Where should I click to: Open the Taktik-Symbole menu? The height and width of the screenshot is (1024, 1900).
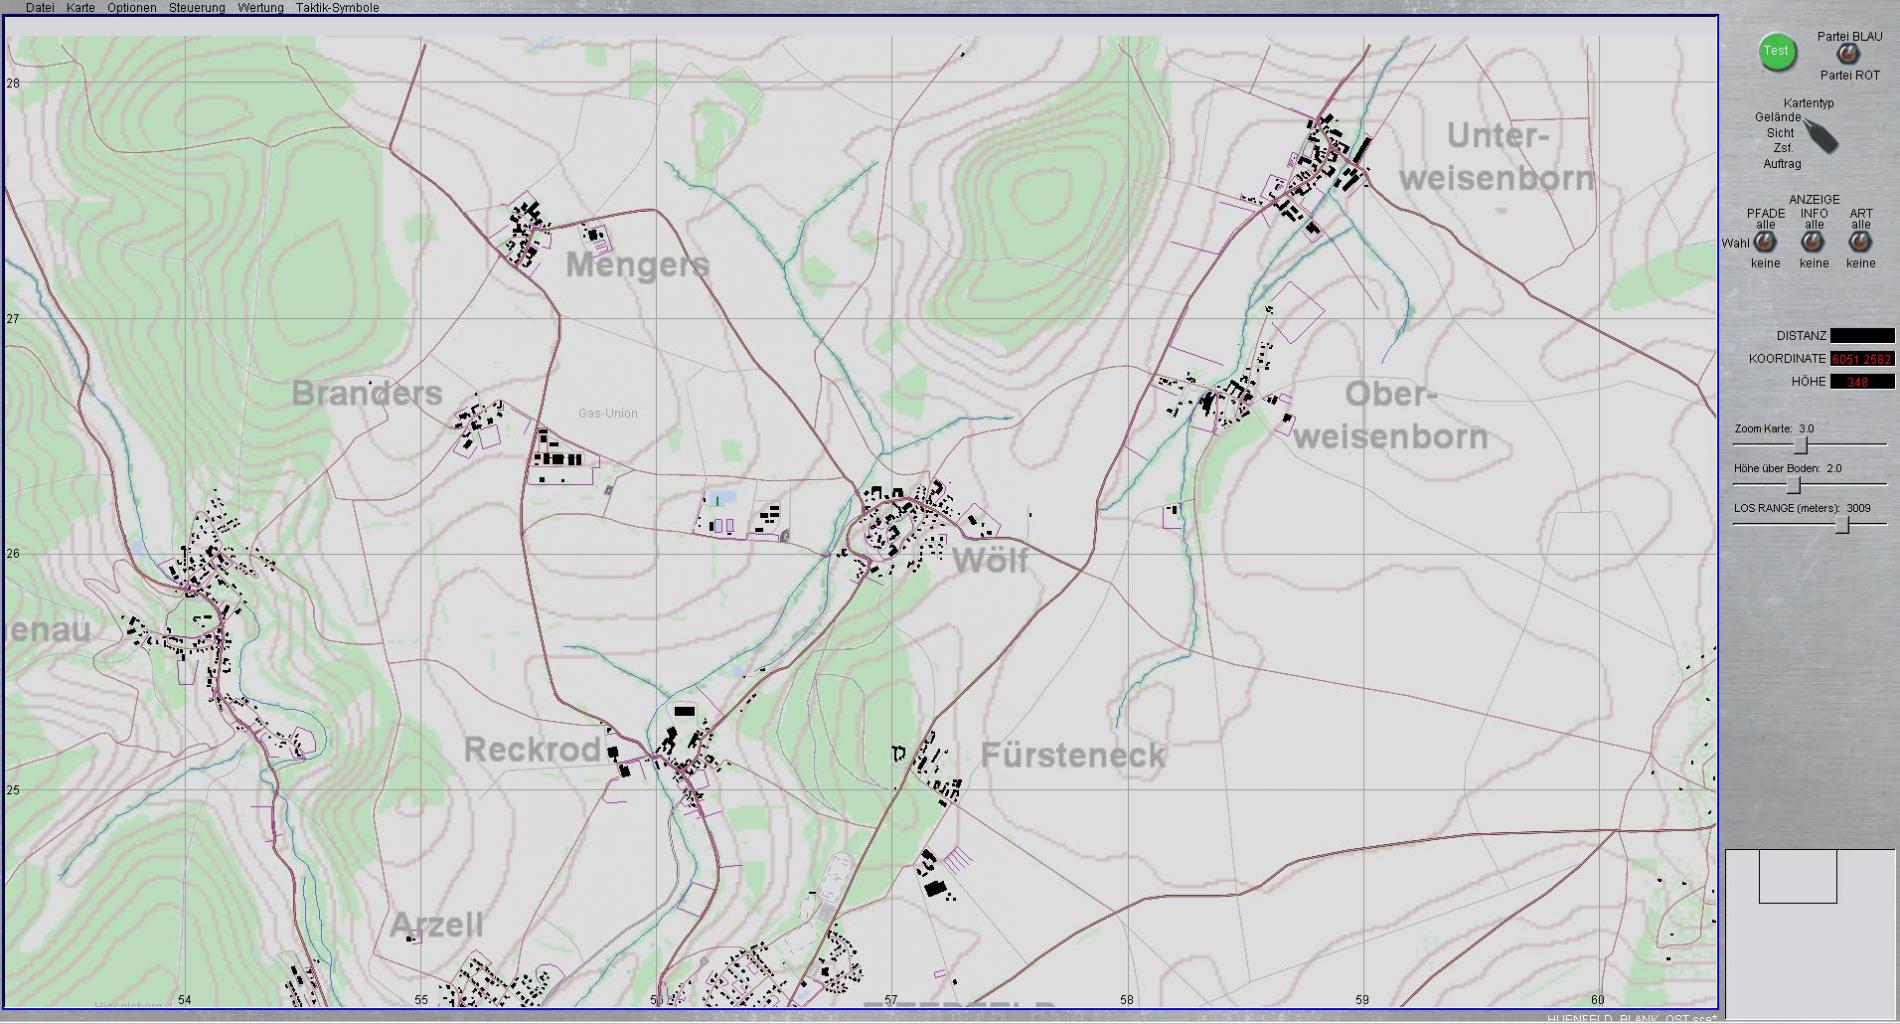337,8
